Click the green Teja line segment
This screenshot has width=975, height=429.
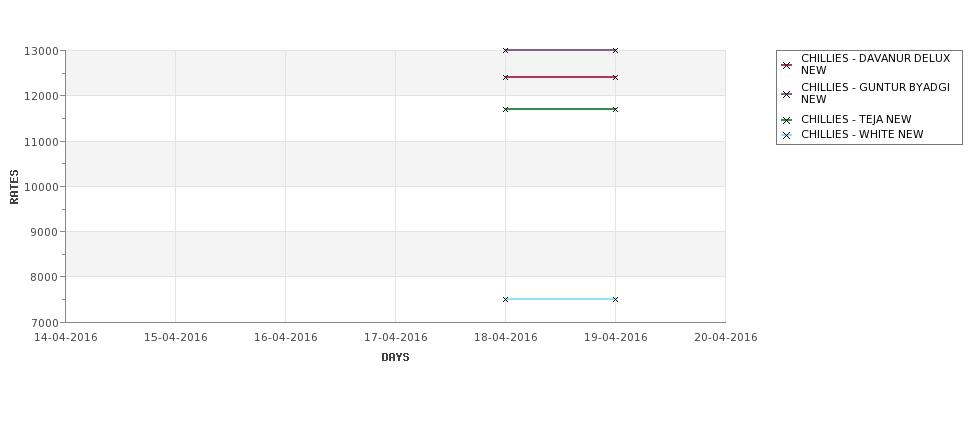tap(560, 109)
